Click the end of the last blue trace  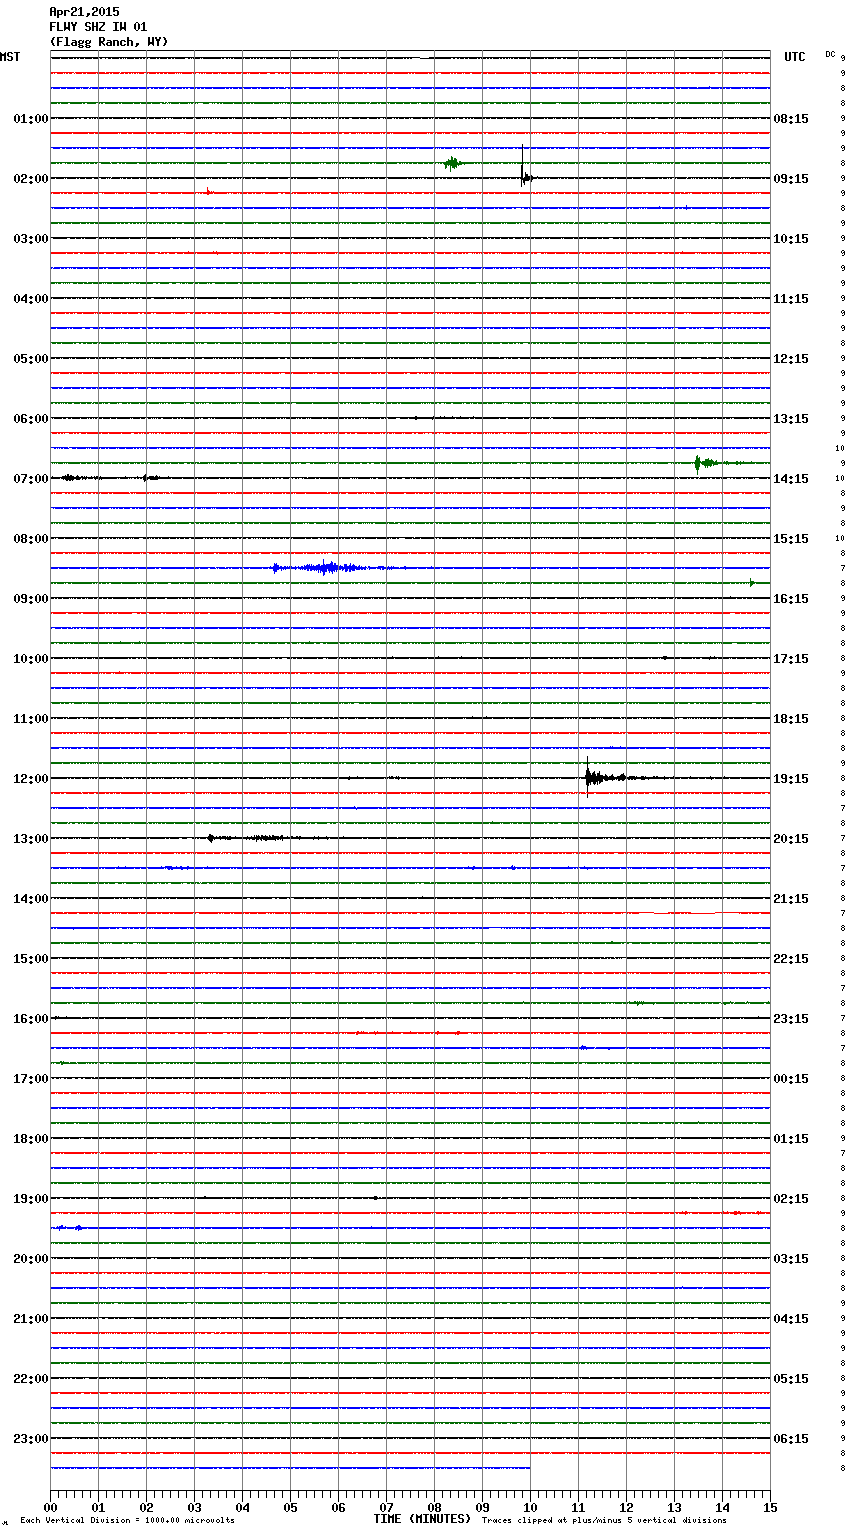tap(529, 1468)
